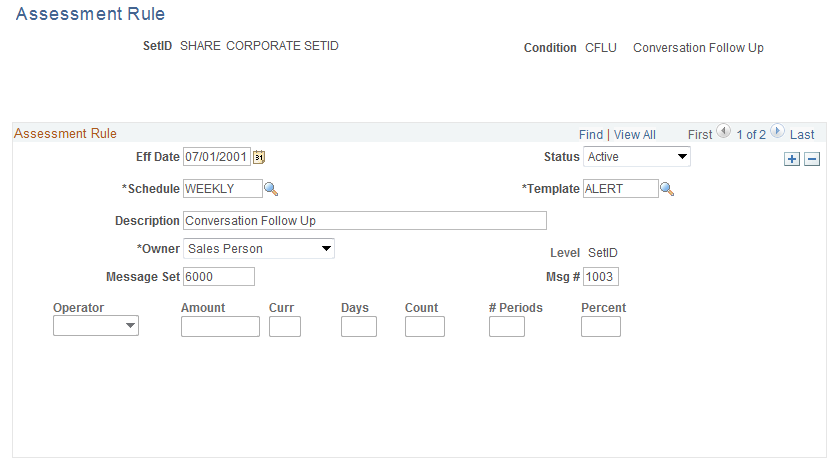Select the Percent input box
This screenshot has height=464, width=836.
(x=601, y=326)
